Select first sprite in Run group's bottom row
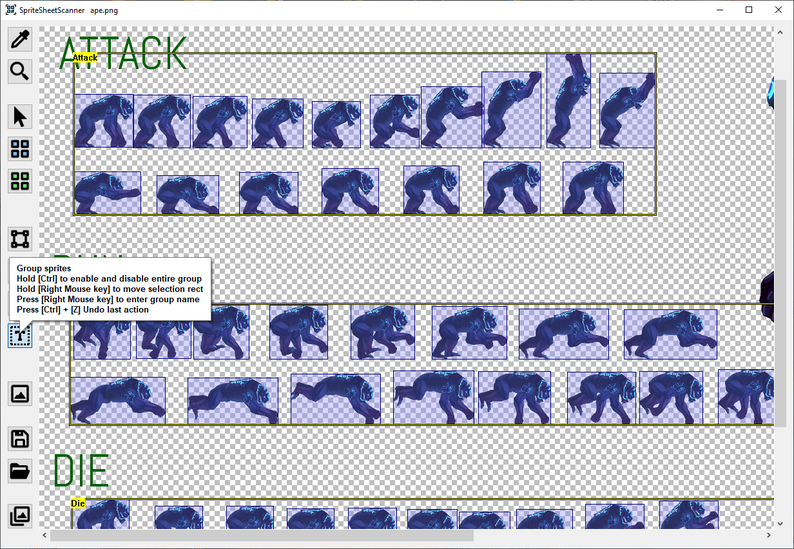The image size is (794, 549). (118, 401)
